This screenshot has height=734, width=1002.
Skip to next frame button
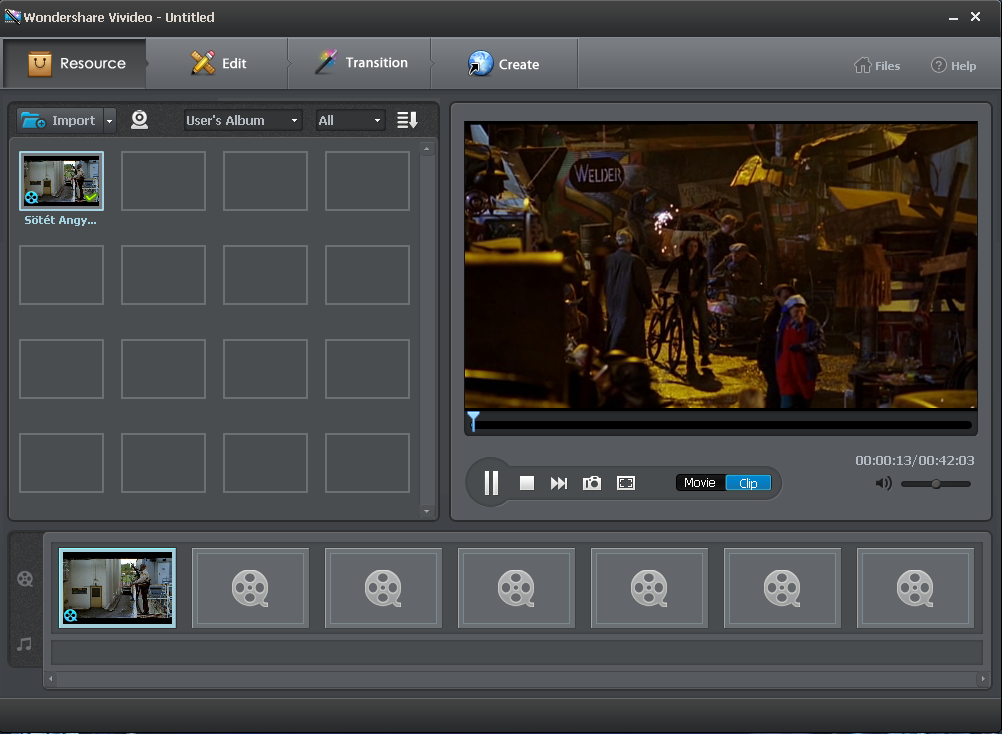pos(559,484)
